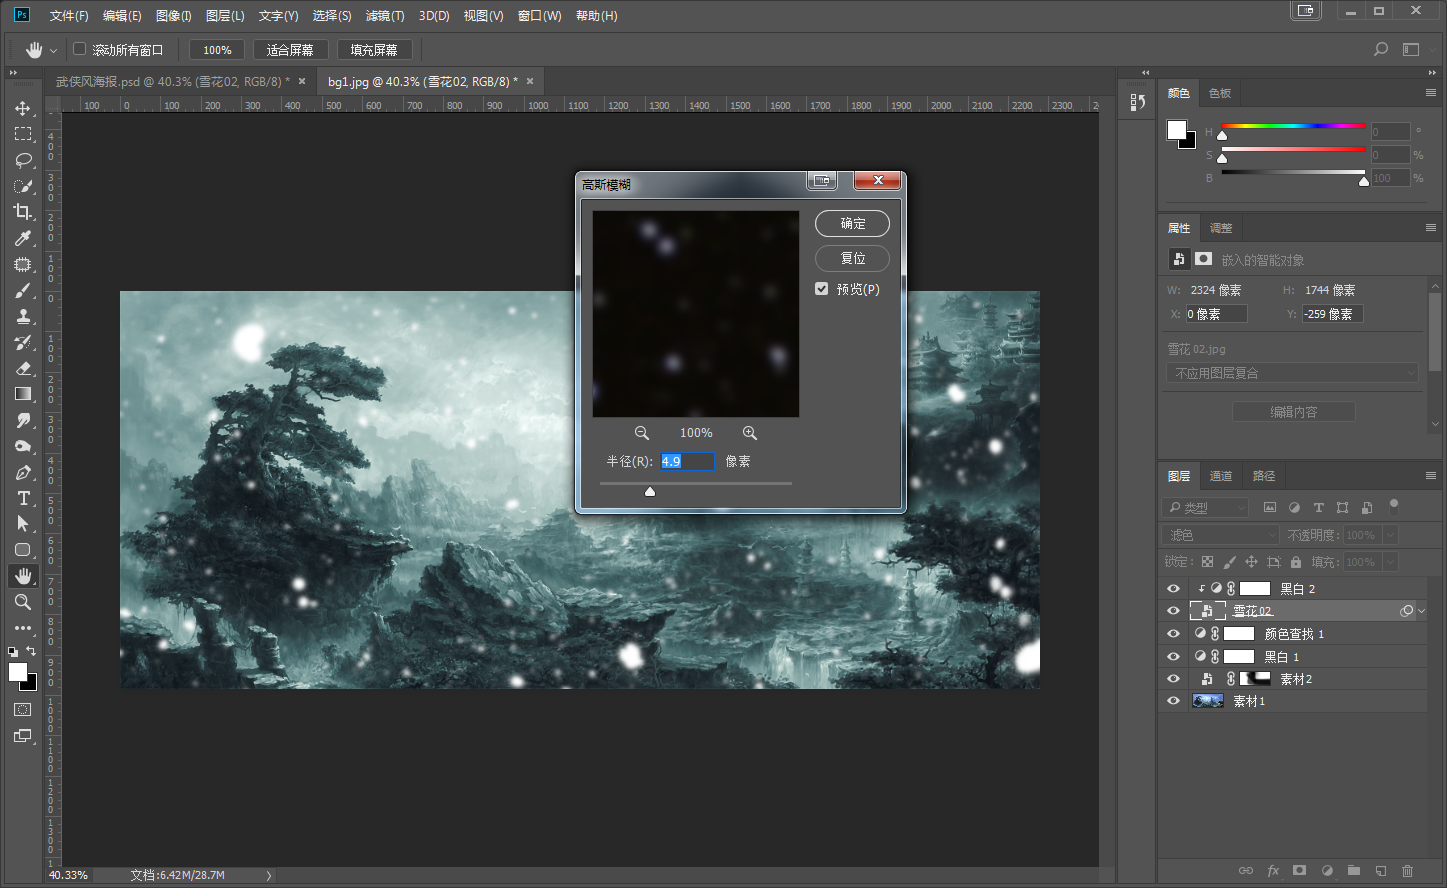Select the Lasso tool

click(x=23, y=160)
